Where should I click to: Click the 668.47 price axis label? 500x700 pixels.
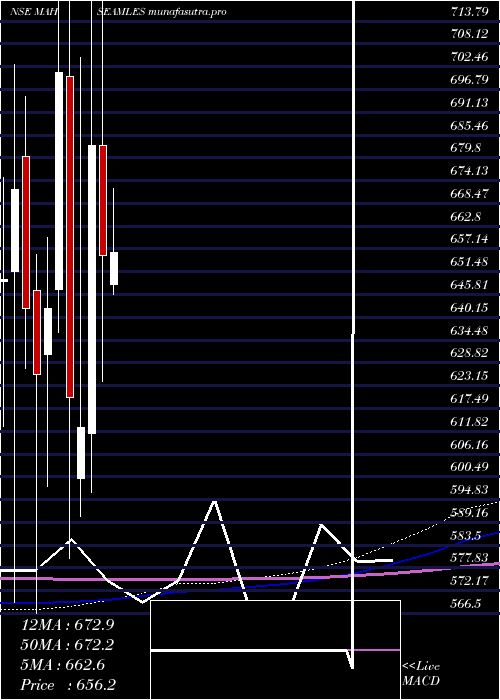pyautogui.click(x=470, y=194)
